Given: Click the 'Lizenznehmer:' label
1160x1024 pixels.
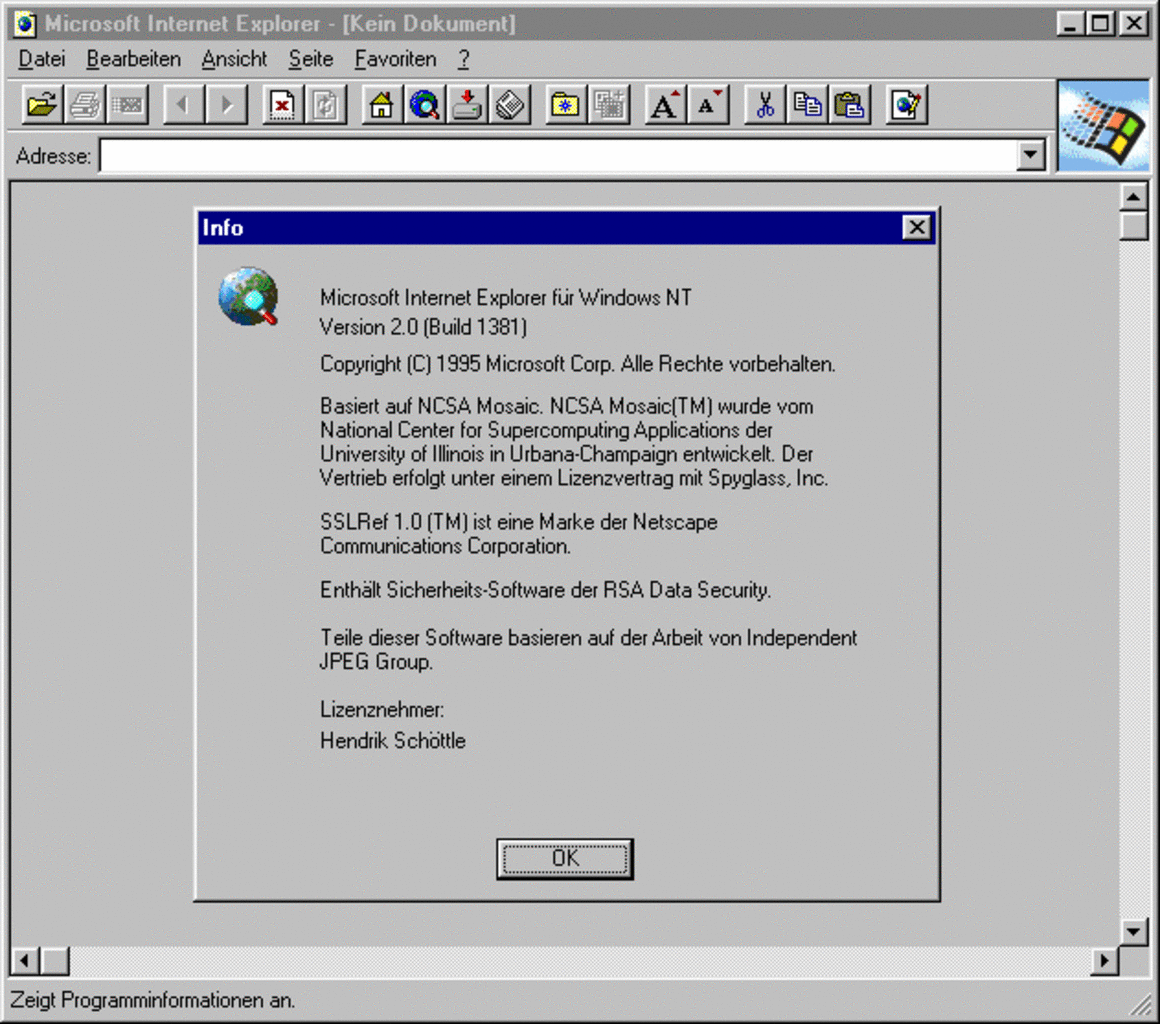Looking at the screenshot, I should tap(382, 710).
